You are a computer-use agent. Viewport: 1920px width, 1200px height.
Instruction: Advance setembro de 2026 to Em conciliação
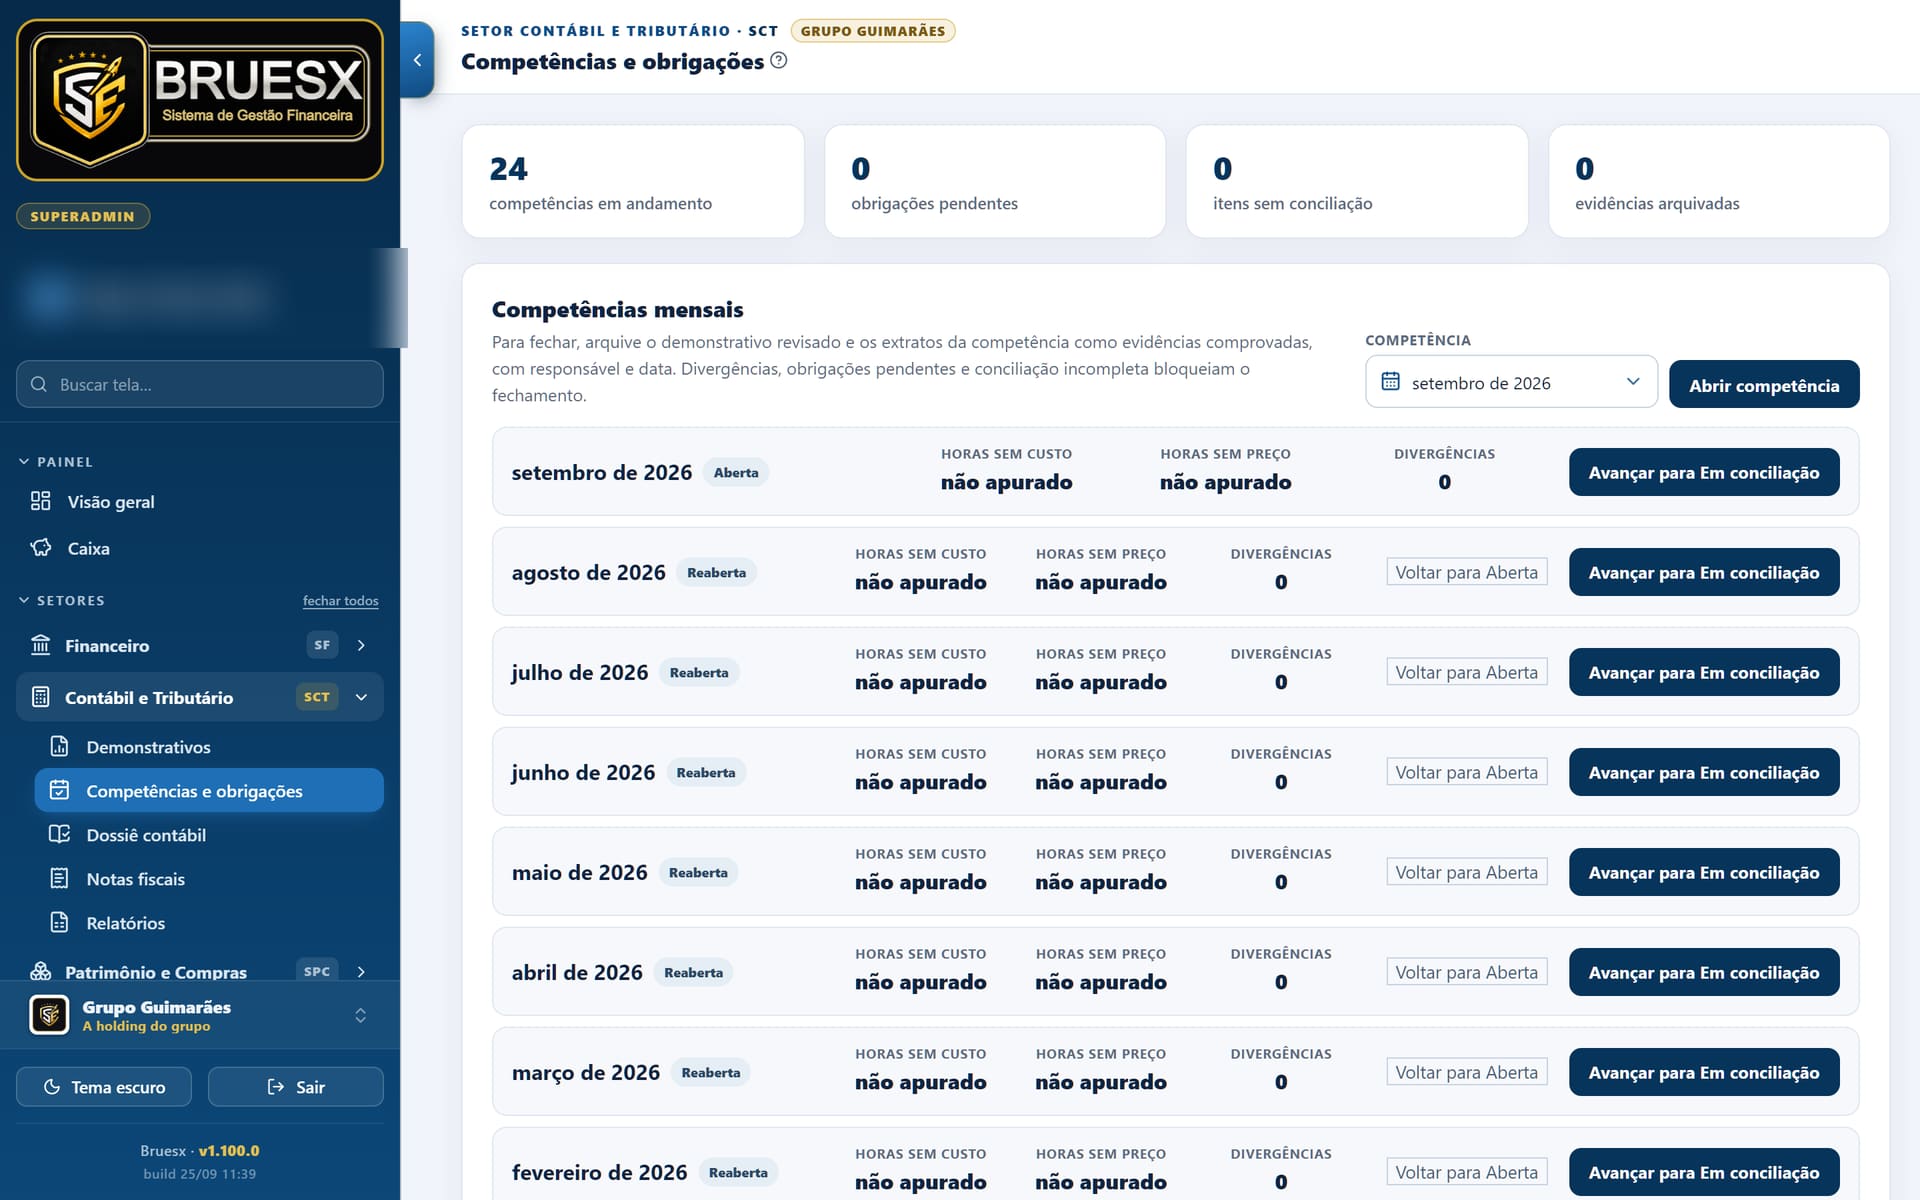click(1704, 472)
